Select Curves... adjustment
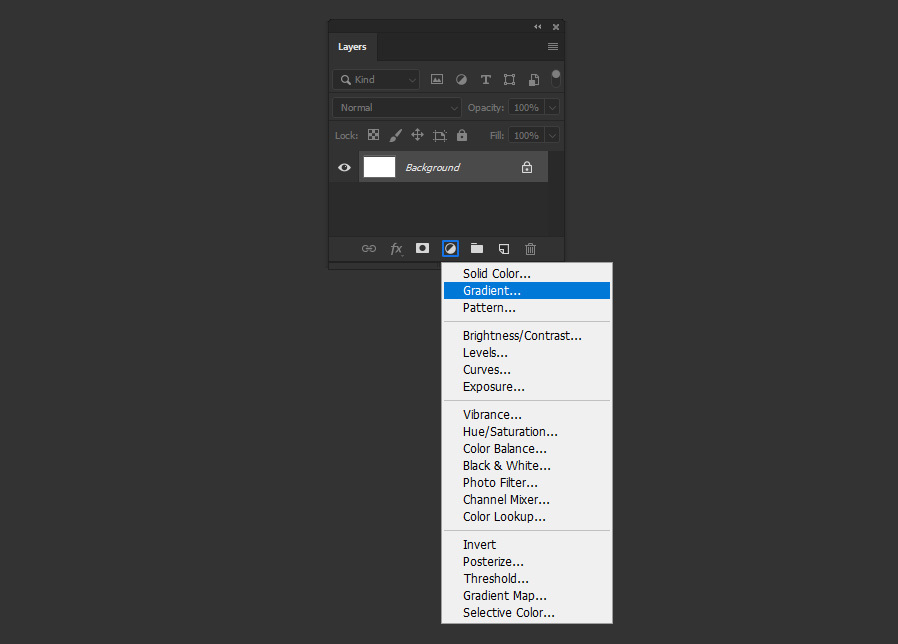The height and width of the screenshot is (644, 898). 527,370
